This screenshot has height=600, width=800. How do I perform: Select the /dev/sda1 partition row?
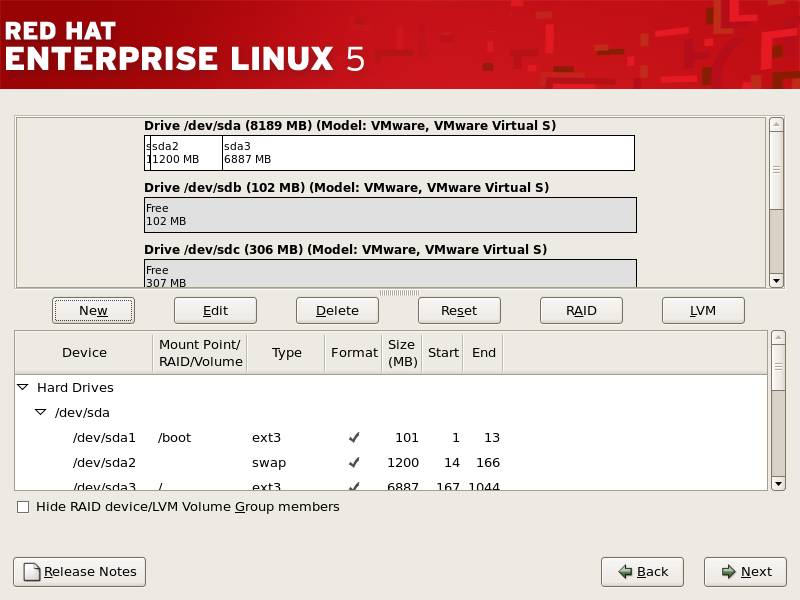(391, 437)
